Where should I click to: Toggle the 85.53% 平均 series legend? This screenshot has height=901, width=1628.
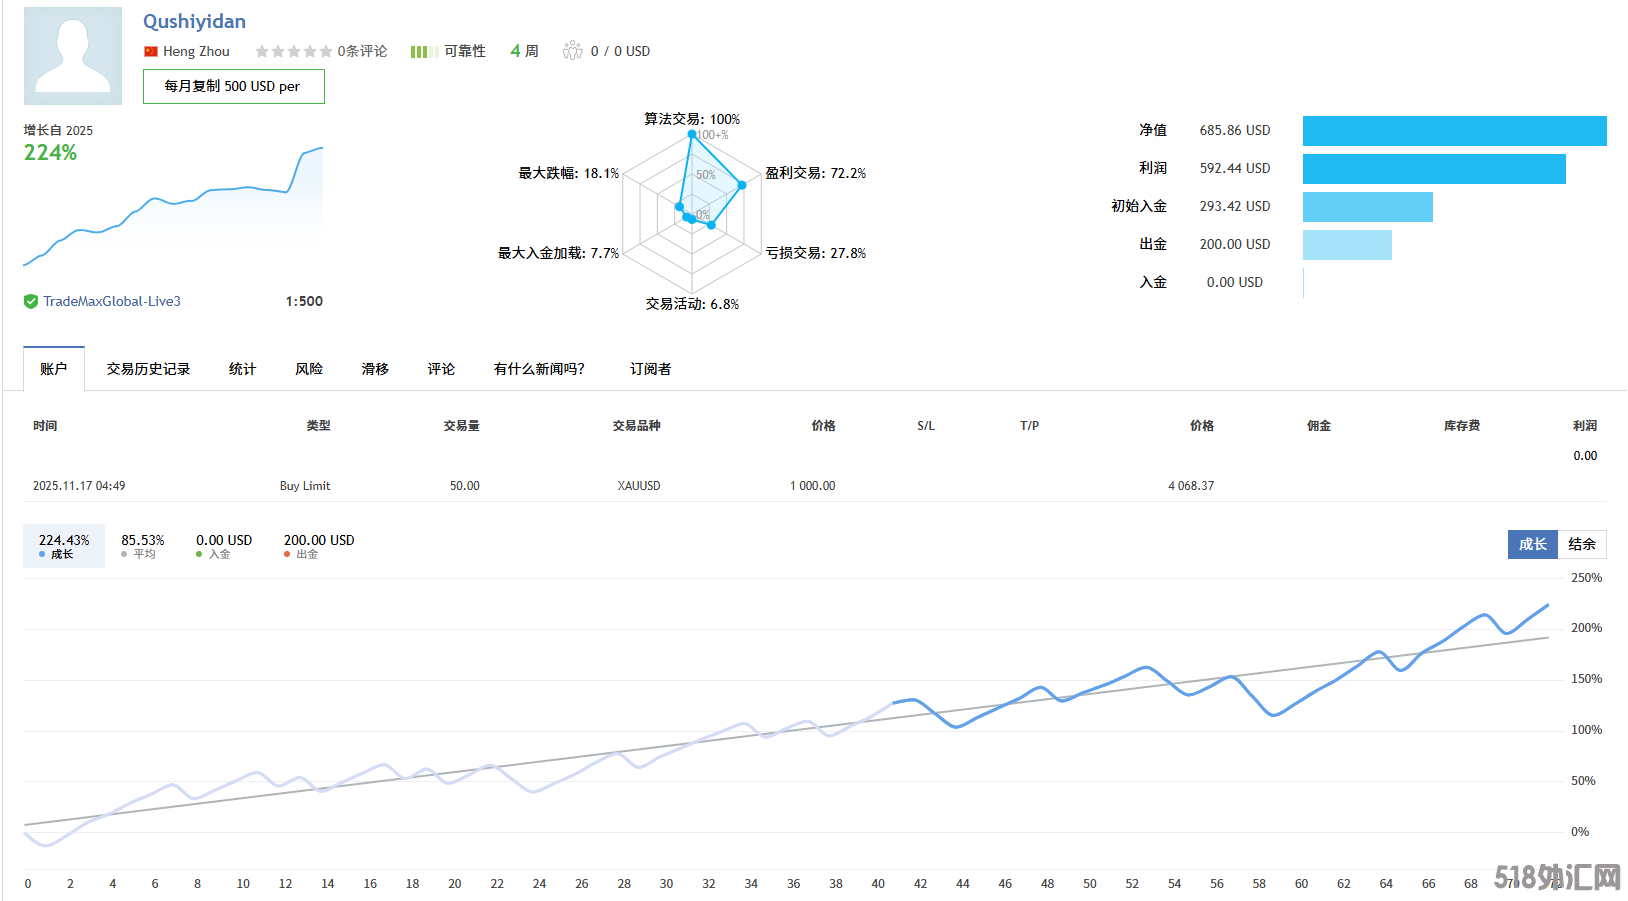click(x=142, y=546)
